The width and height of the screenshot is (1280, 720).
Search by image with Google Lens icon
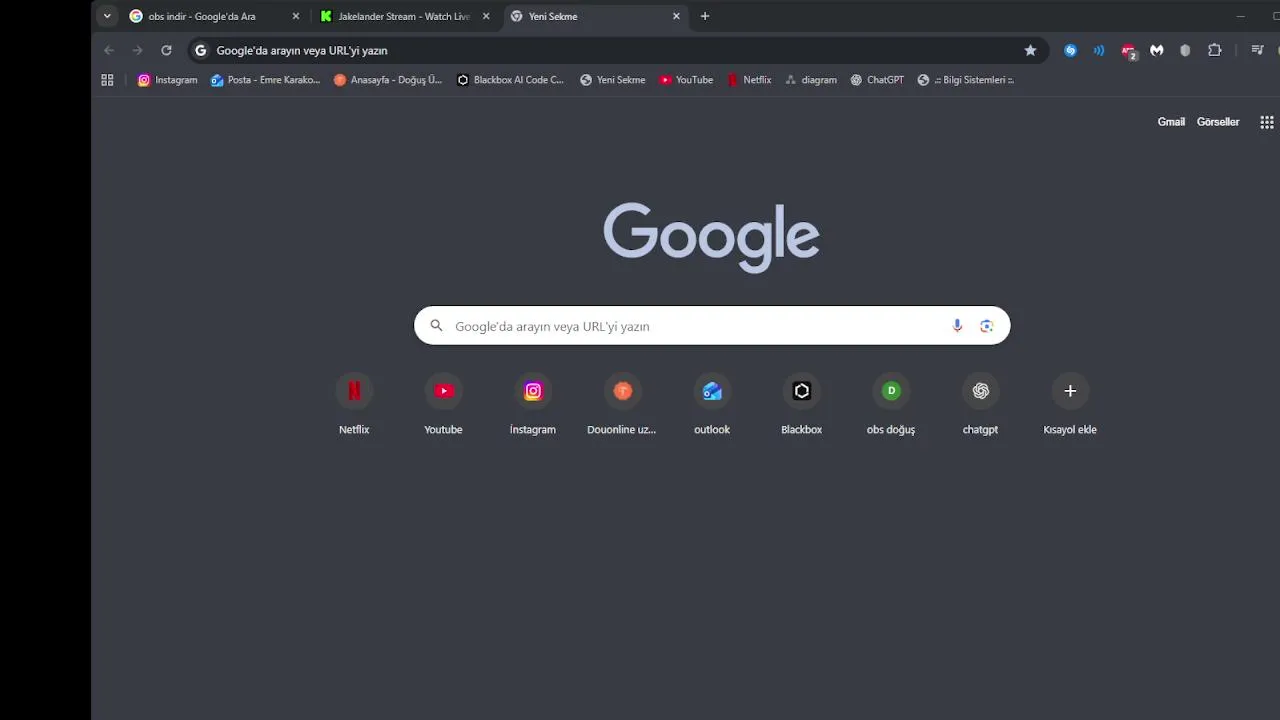pyautogui.click(x=987, y=326)
